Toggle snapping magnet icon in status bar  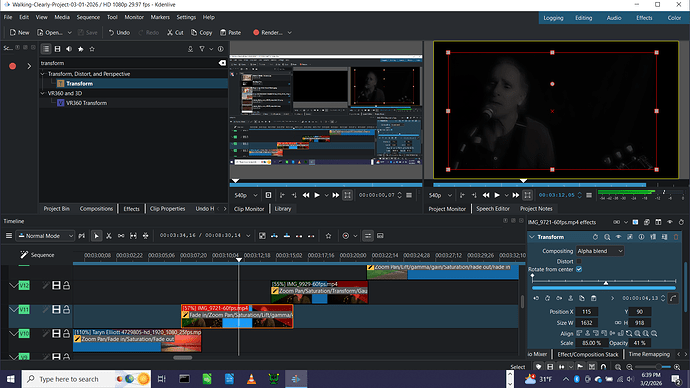pos(603,367)
